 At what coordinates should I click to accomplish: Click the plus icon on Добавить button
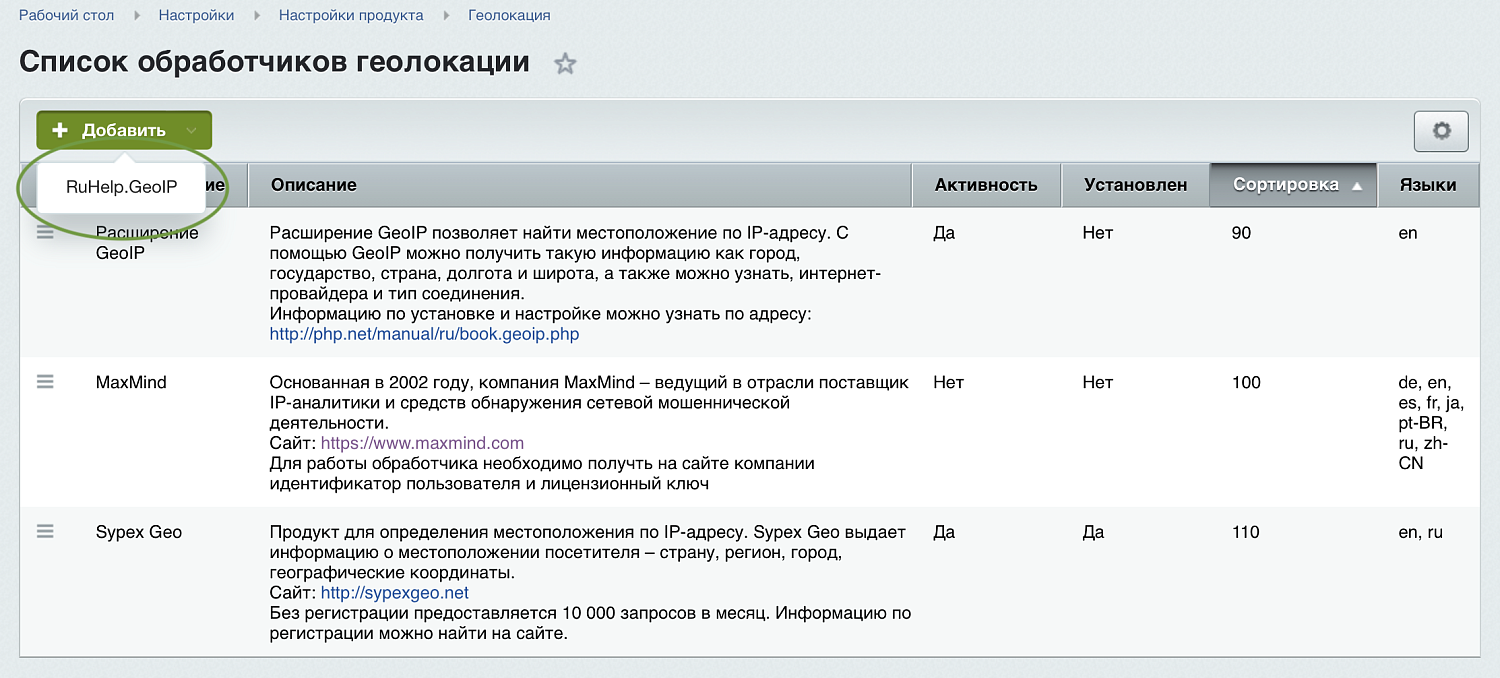[x=60, y=129]
